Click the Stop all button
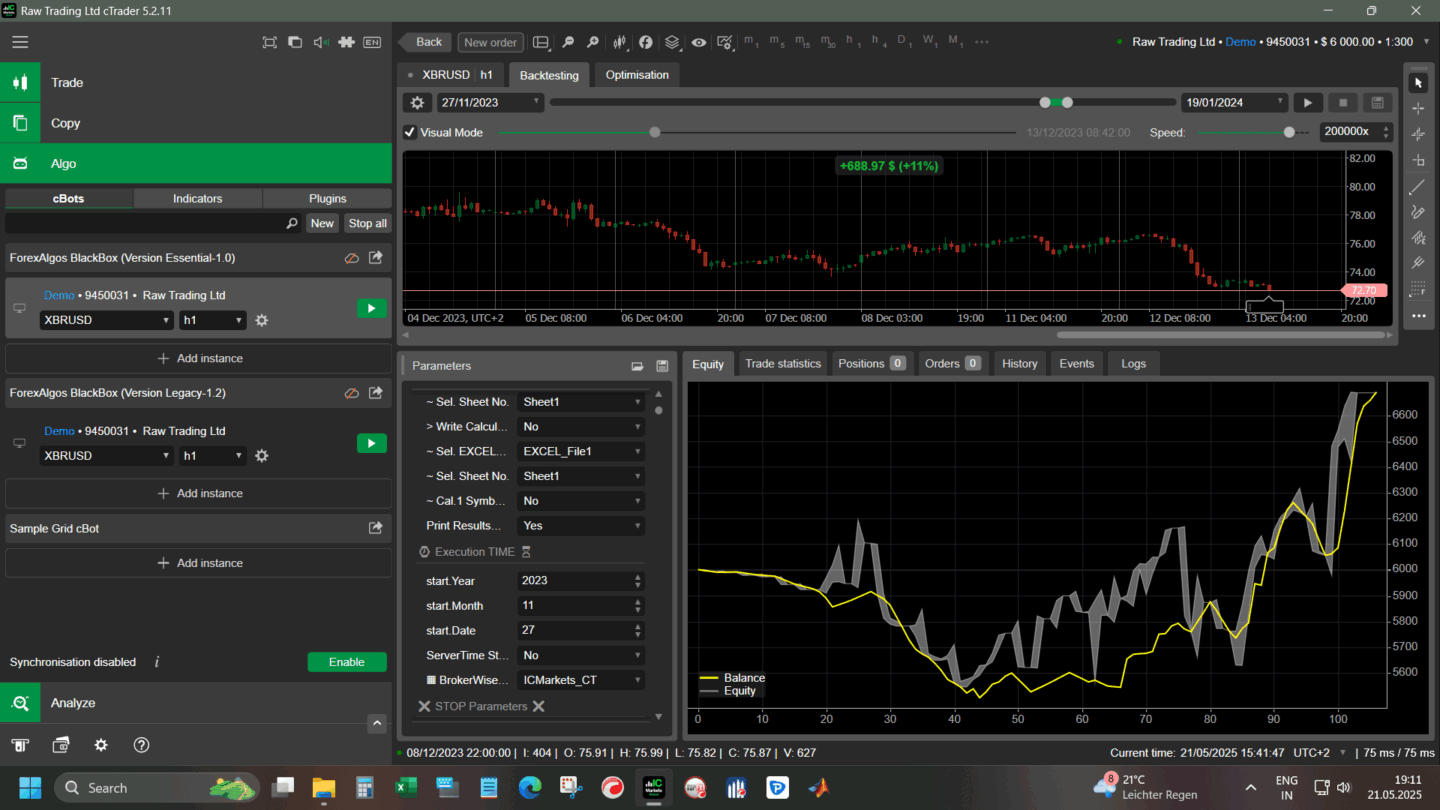Image resolution: width=1440 pixels, height=810 pixels. click(367, 223)
